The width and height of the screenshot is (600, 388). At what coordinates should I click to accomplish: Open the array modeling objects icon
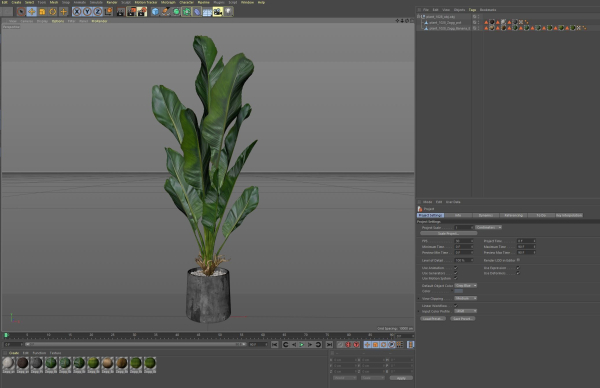click(x=186, y=12)
